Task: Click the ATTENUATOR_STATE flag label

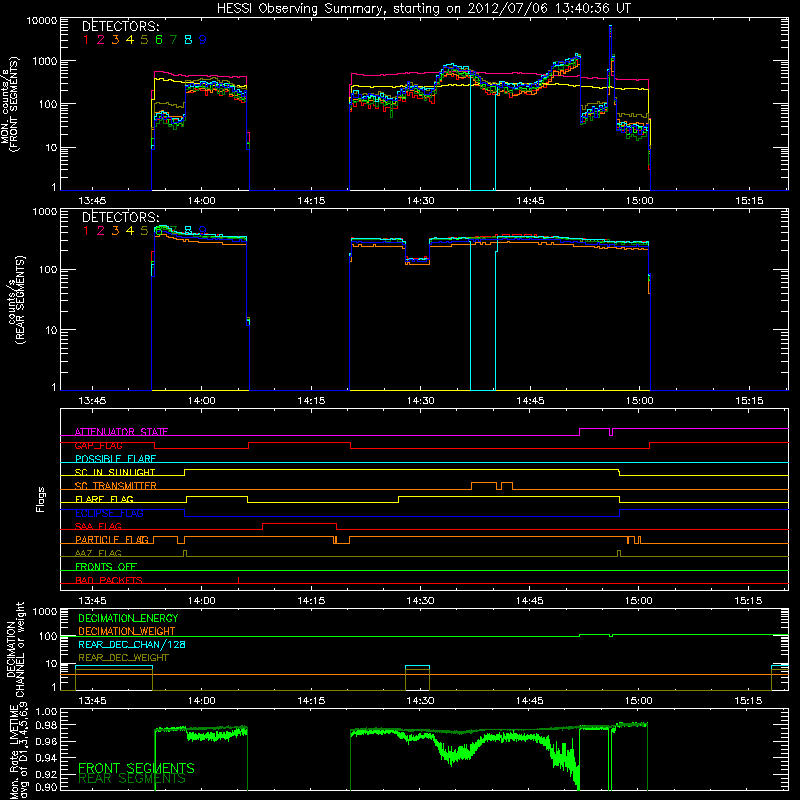Action: coord(121,432)
